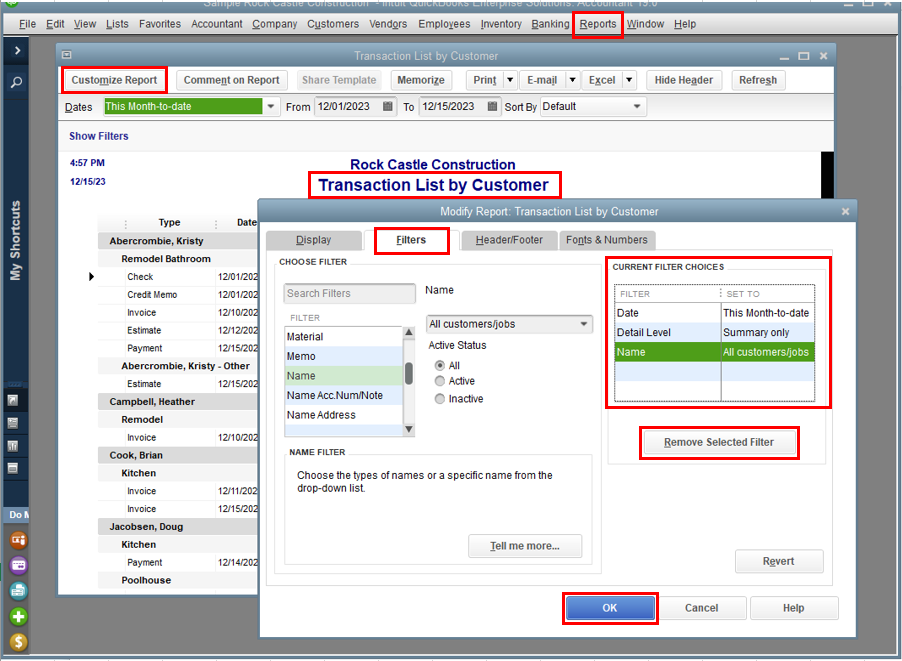Click the Memorize button
The height and width of the screenshot is (661, 902).
pyautogui.click(x=421, y=80)
